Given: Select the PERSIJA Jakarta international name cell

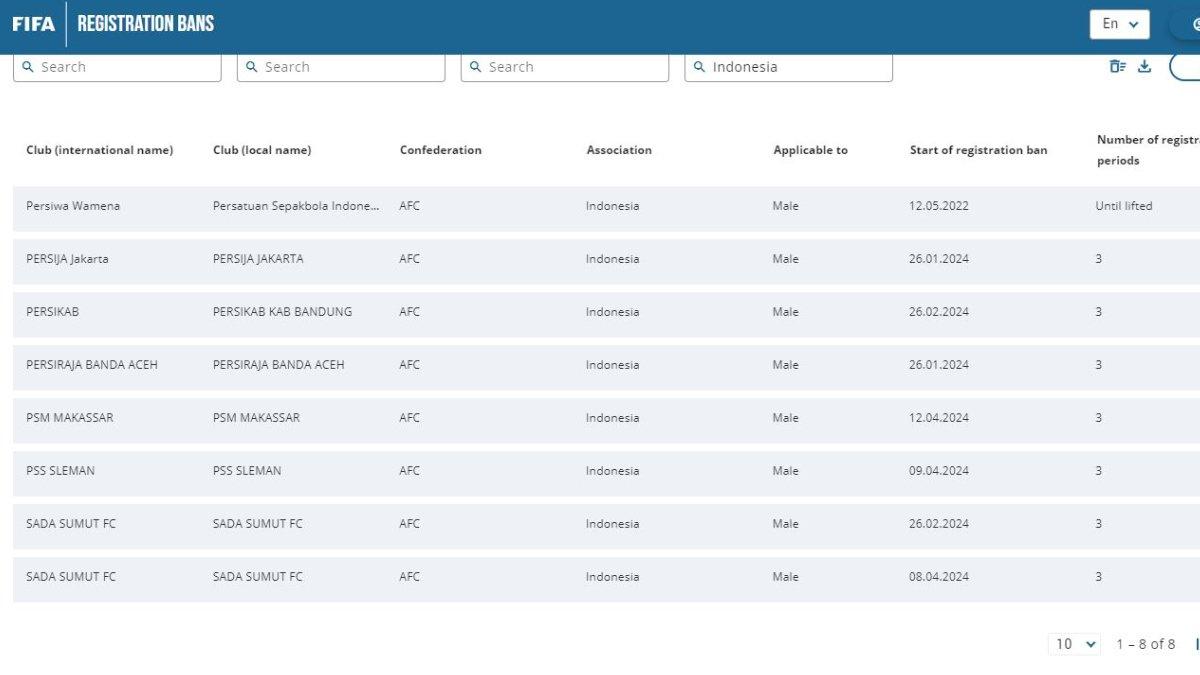Looking at the screenshot, I should (67, 259).
